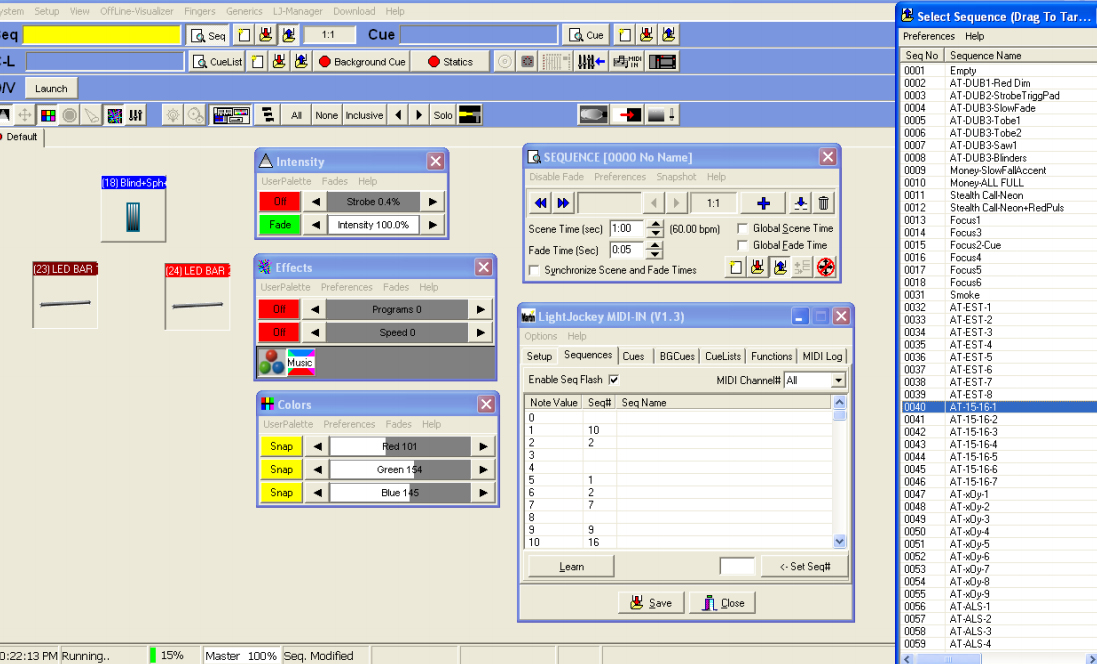The width and height of the screenshot is (1097, 664).
Task: Click the Learn button
Action: tap(571, 566)
